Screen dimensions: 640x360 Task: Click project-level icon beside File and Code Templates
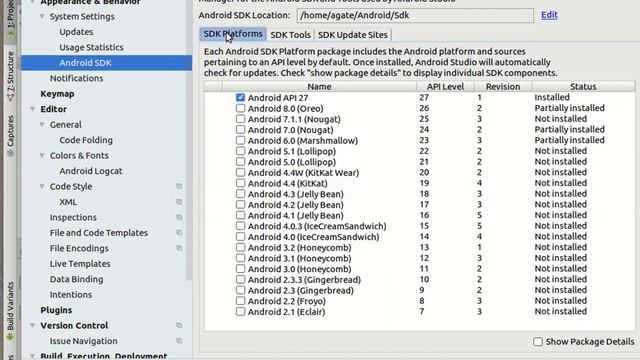pyautogui.click(x=179, y=233)
